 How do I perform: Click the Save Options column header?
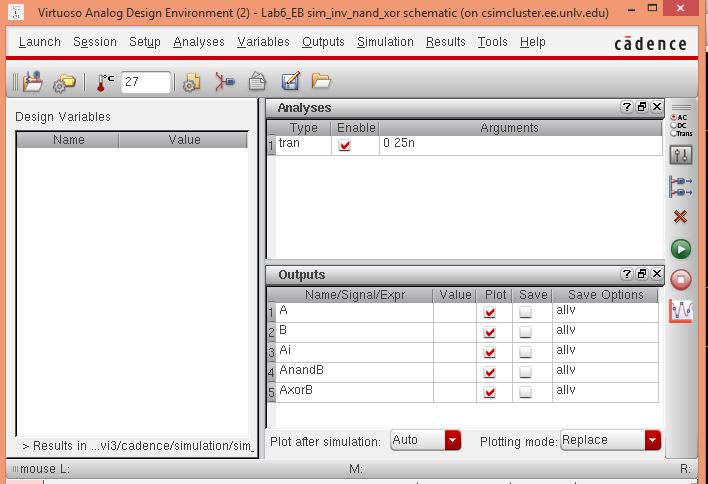[606, 295]
